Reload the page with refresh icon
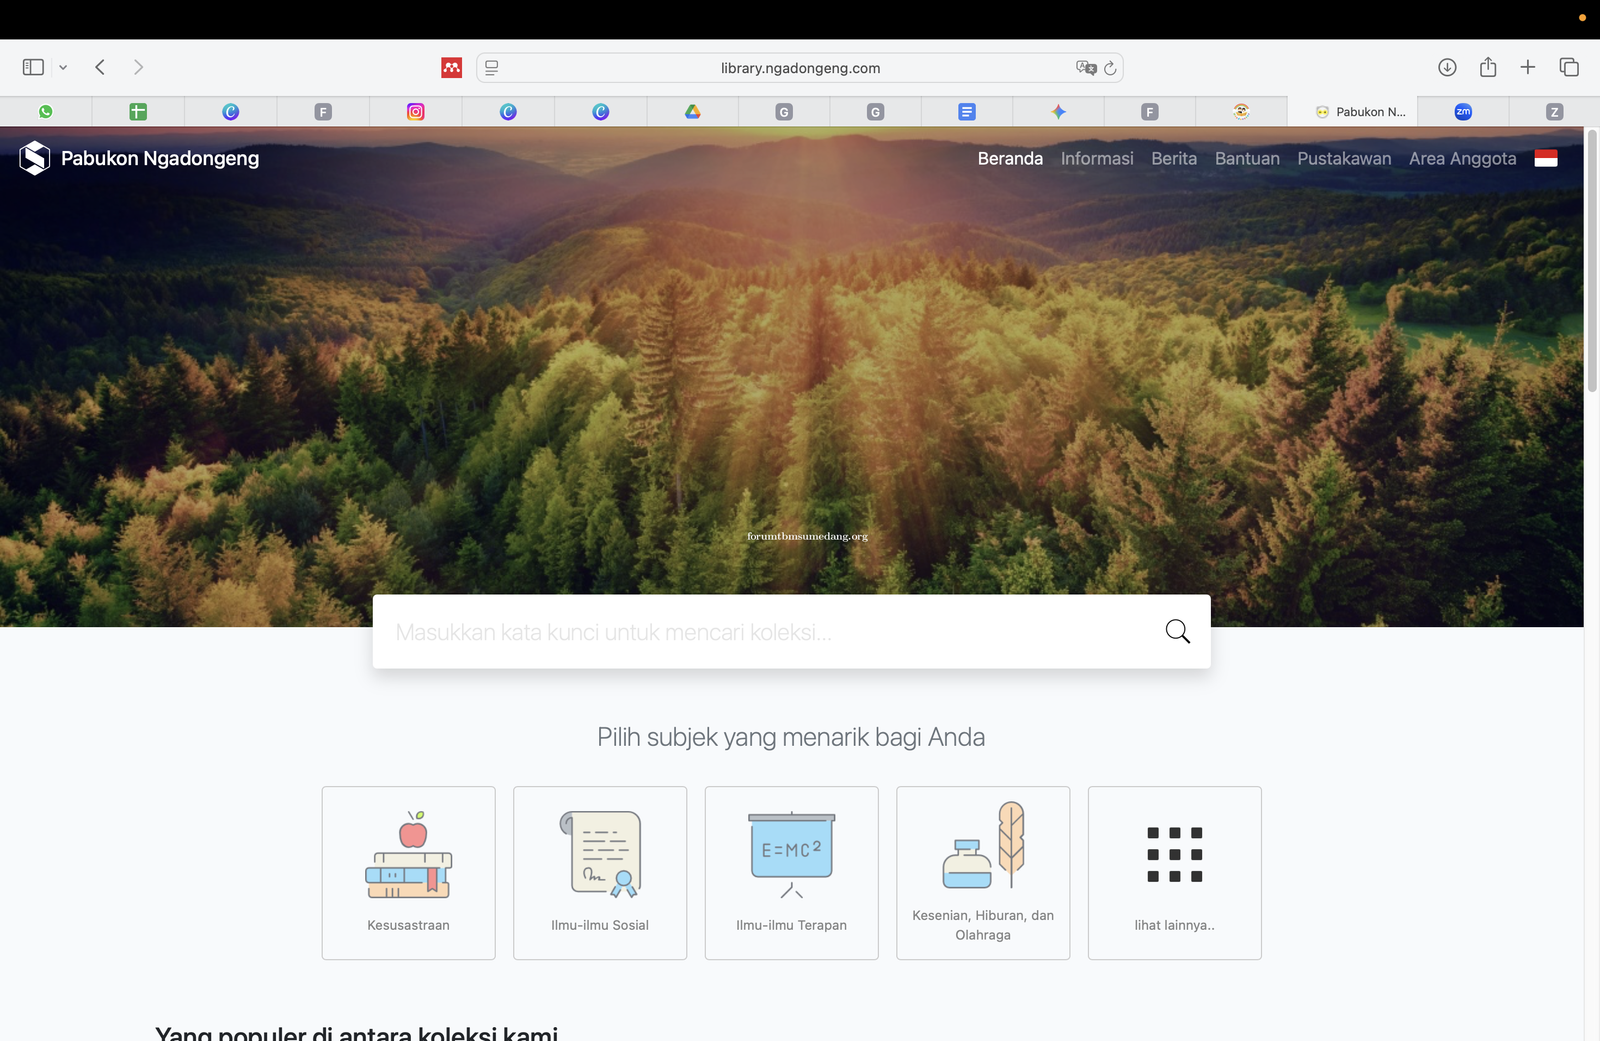The height and width of the screenshot is (1041, 1600). point(1110,68)
